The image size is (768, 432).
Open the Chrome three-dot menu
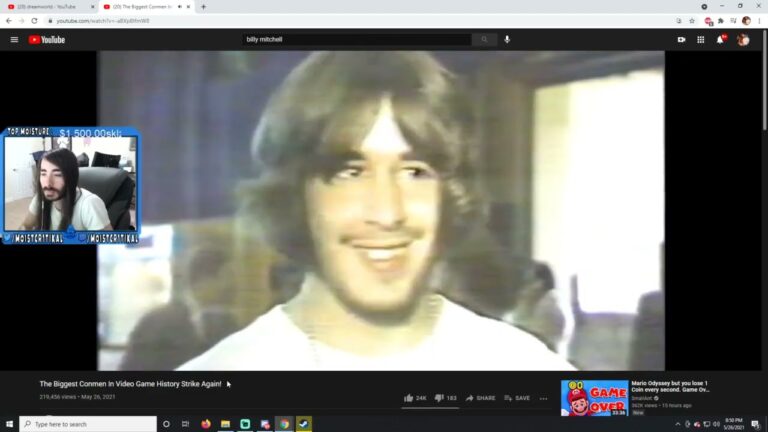[759, 21]
